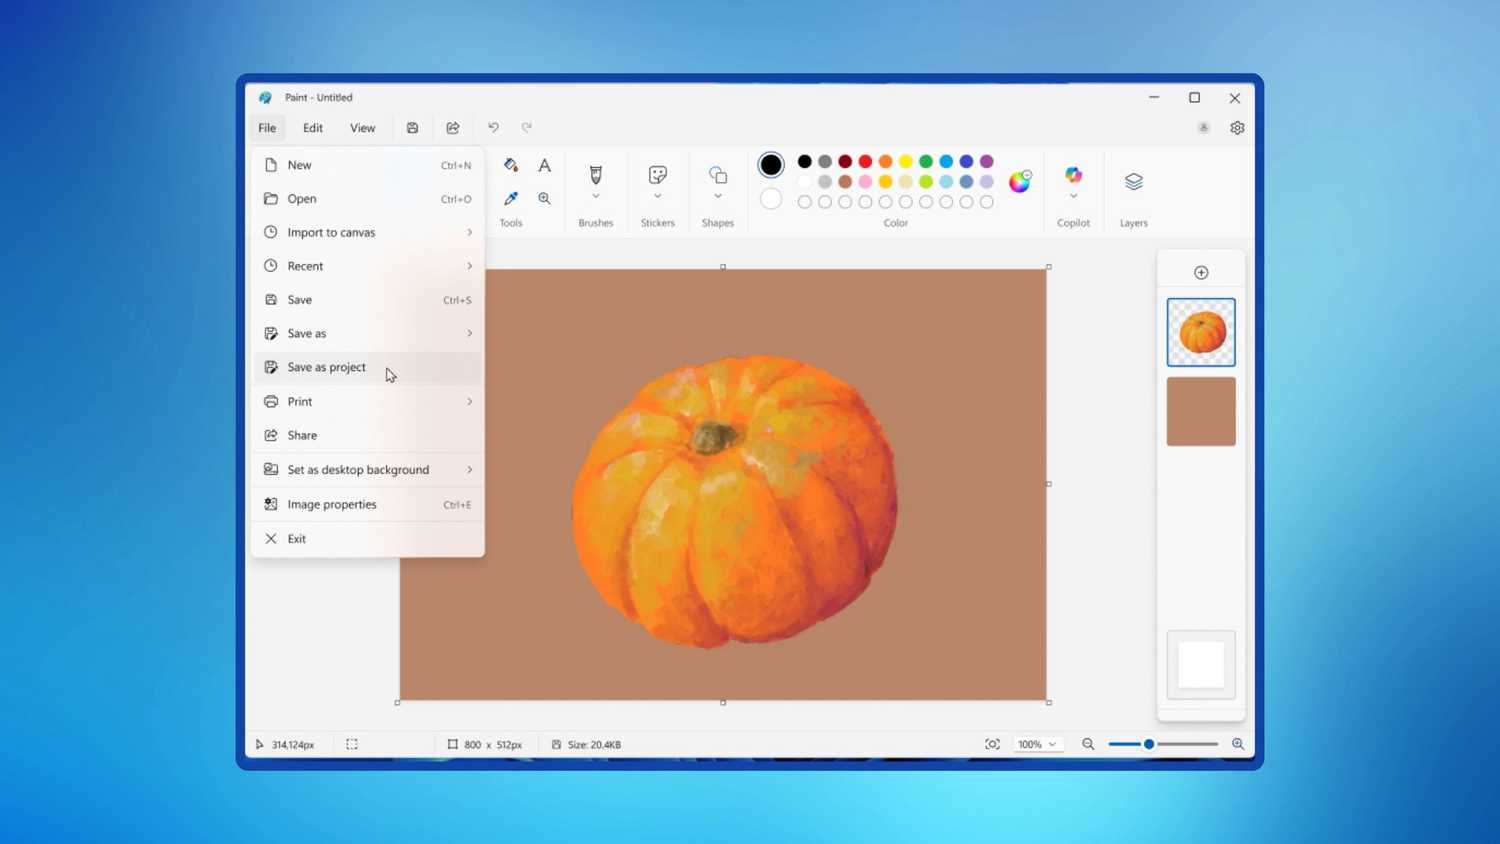Click the Size: 20.4KB status entry

(586, 744)
